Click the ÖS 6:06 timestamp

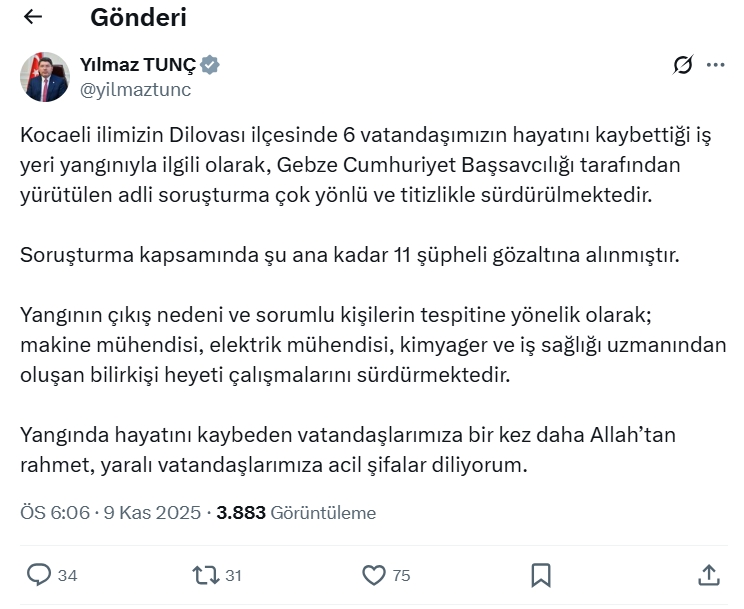tap(55, 513)
